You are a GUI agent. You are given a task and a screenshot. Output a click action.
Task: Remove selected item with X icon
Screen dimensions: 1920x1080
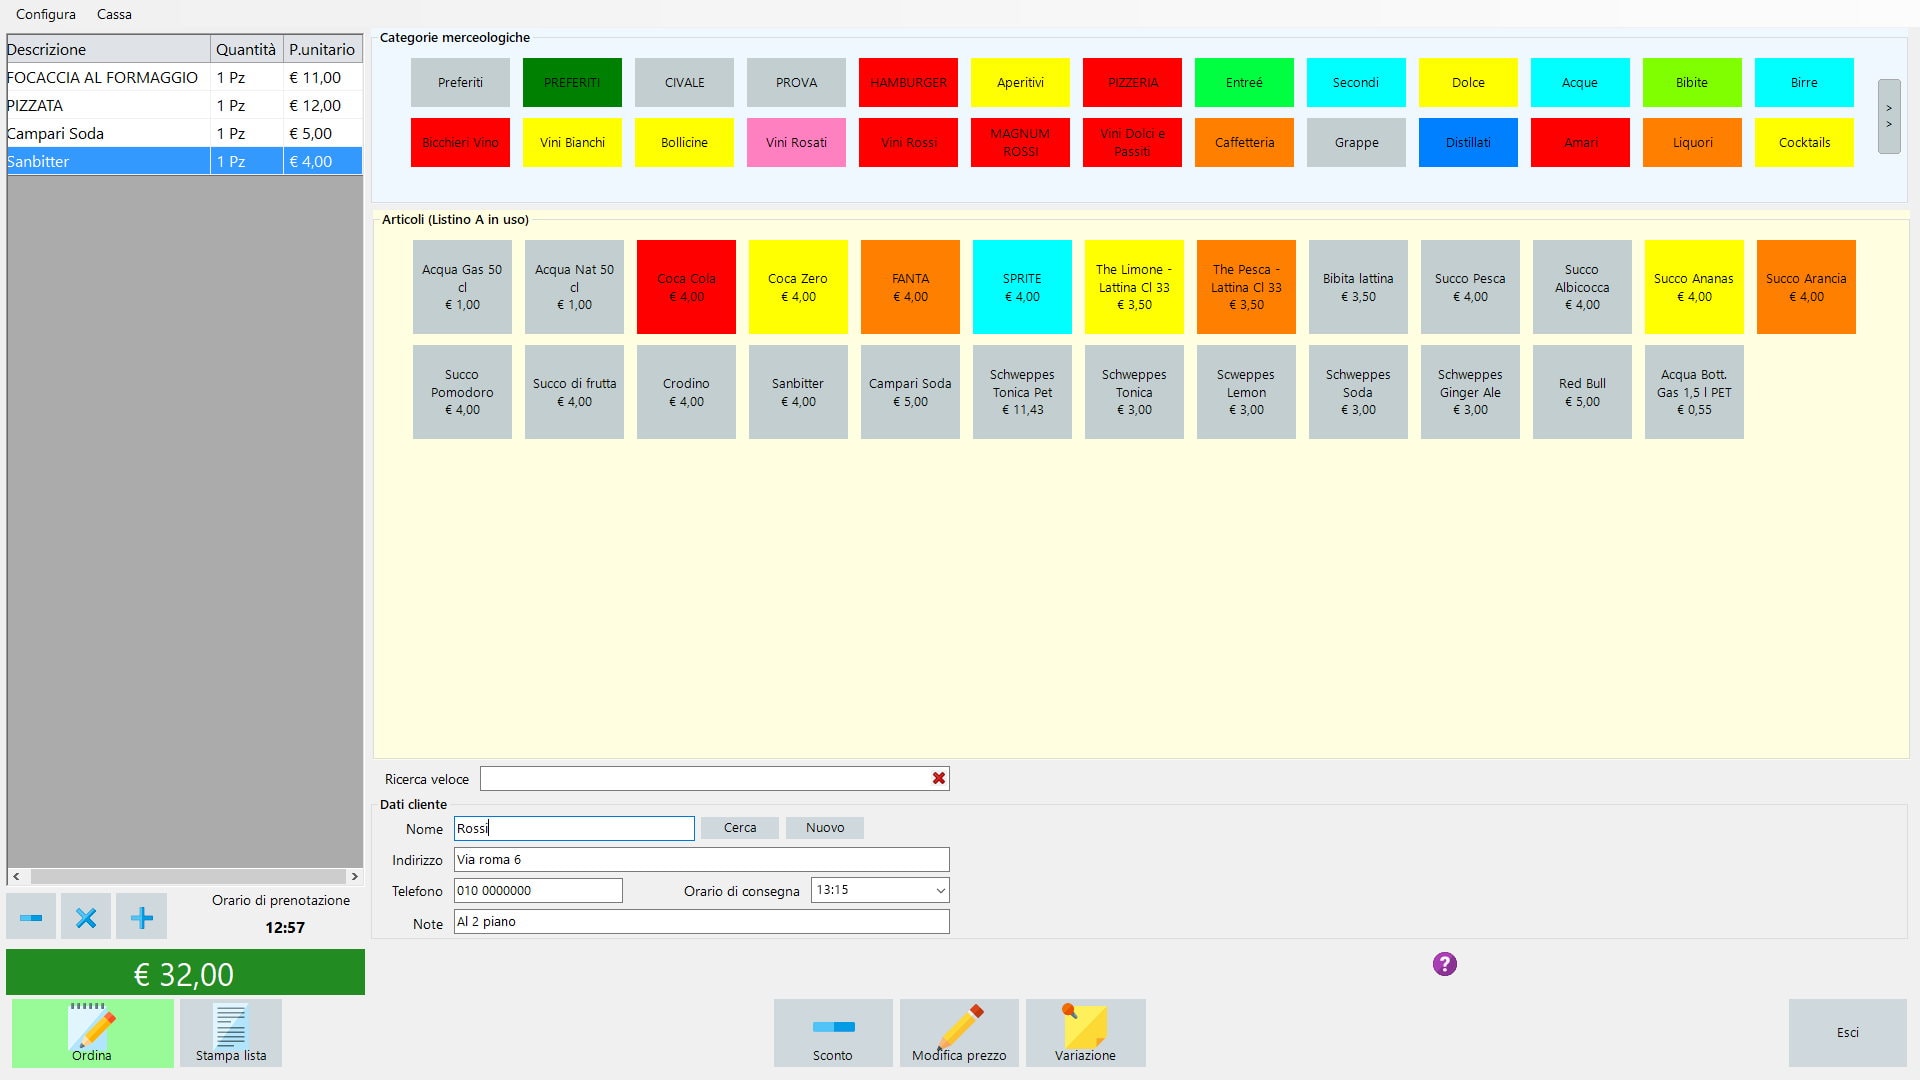click(x=86, y=917)
